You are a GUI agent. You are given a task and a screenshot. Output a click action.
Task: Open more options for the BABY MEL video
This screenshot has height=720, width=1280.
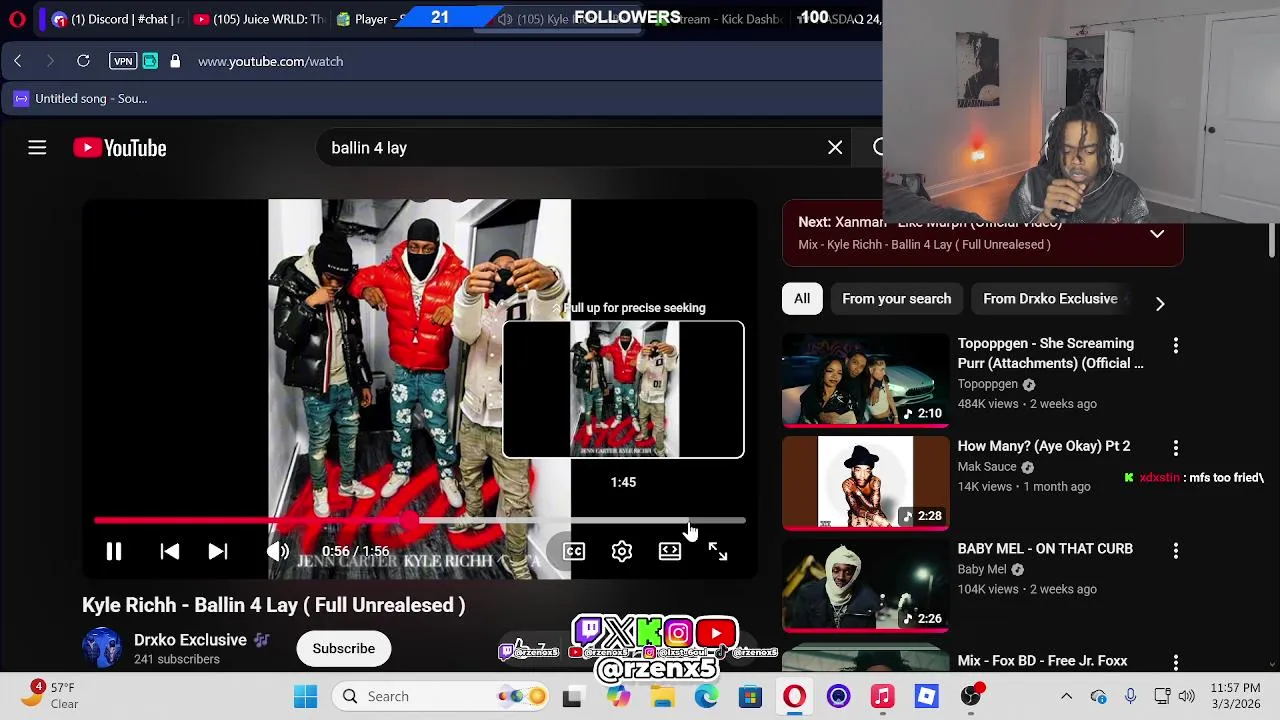pos(1176,551)
